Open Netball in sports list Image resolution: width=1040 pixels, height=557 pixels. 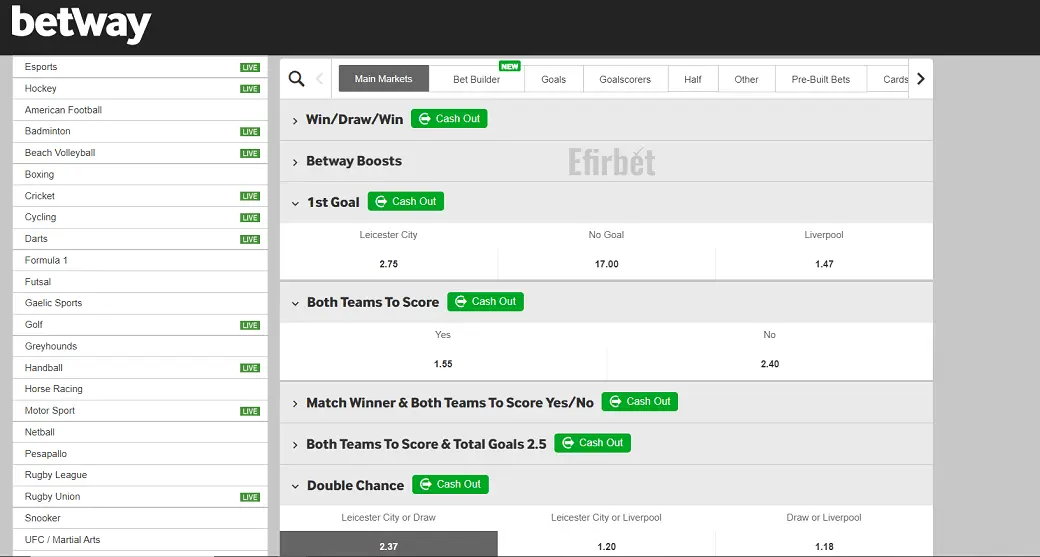[140, 432]
